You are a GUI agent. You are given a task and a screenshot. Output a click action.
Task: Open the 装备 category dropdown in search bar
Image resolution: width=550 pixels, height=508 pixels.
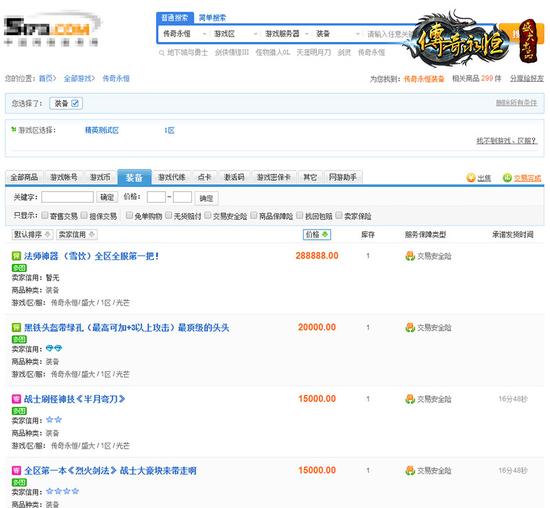(337, 34)
